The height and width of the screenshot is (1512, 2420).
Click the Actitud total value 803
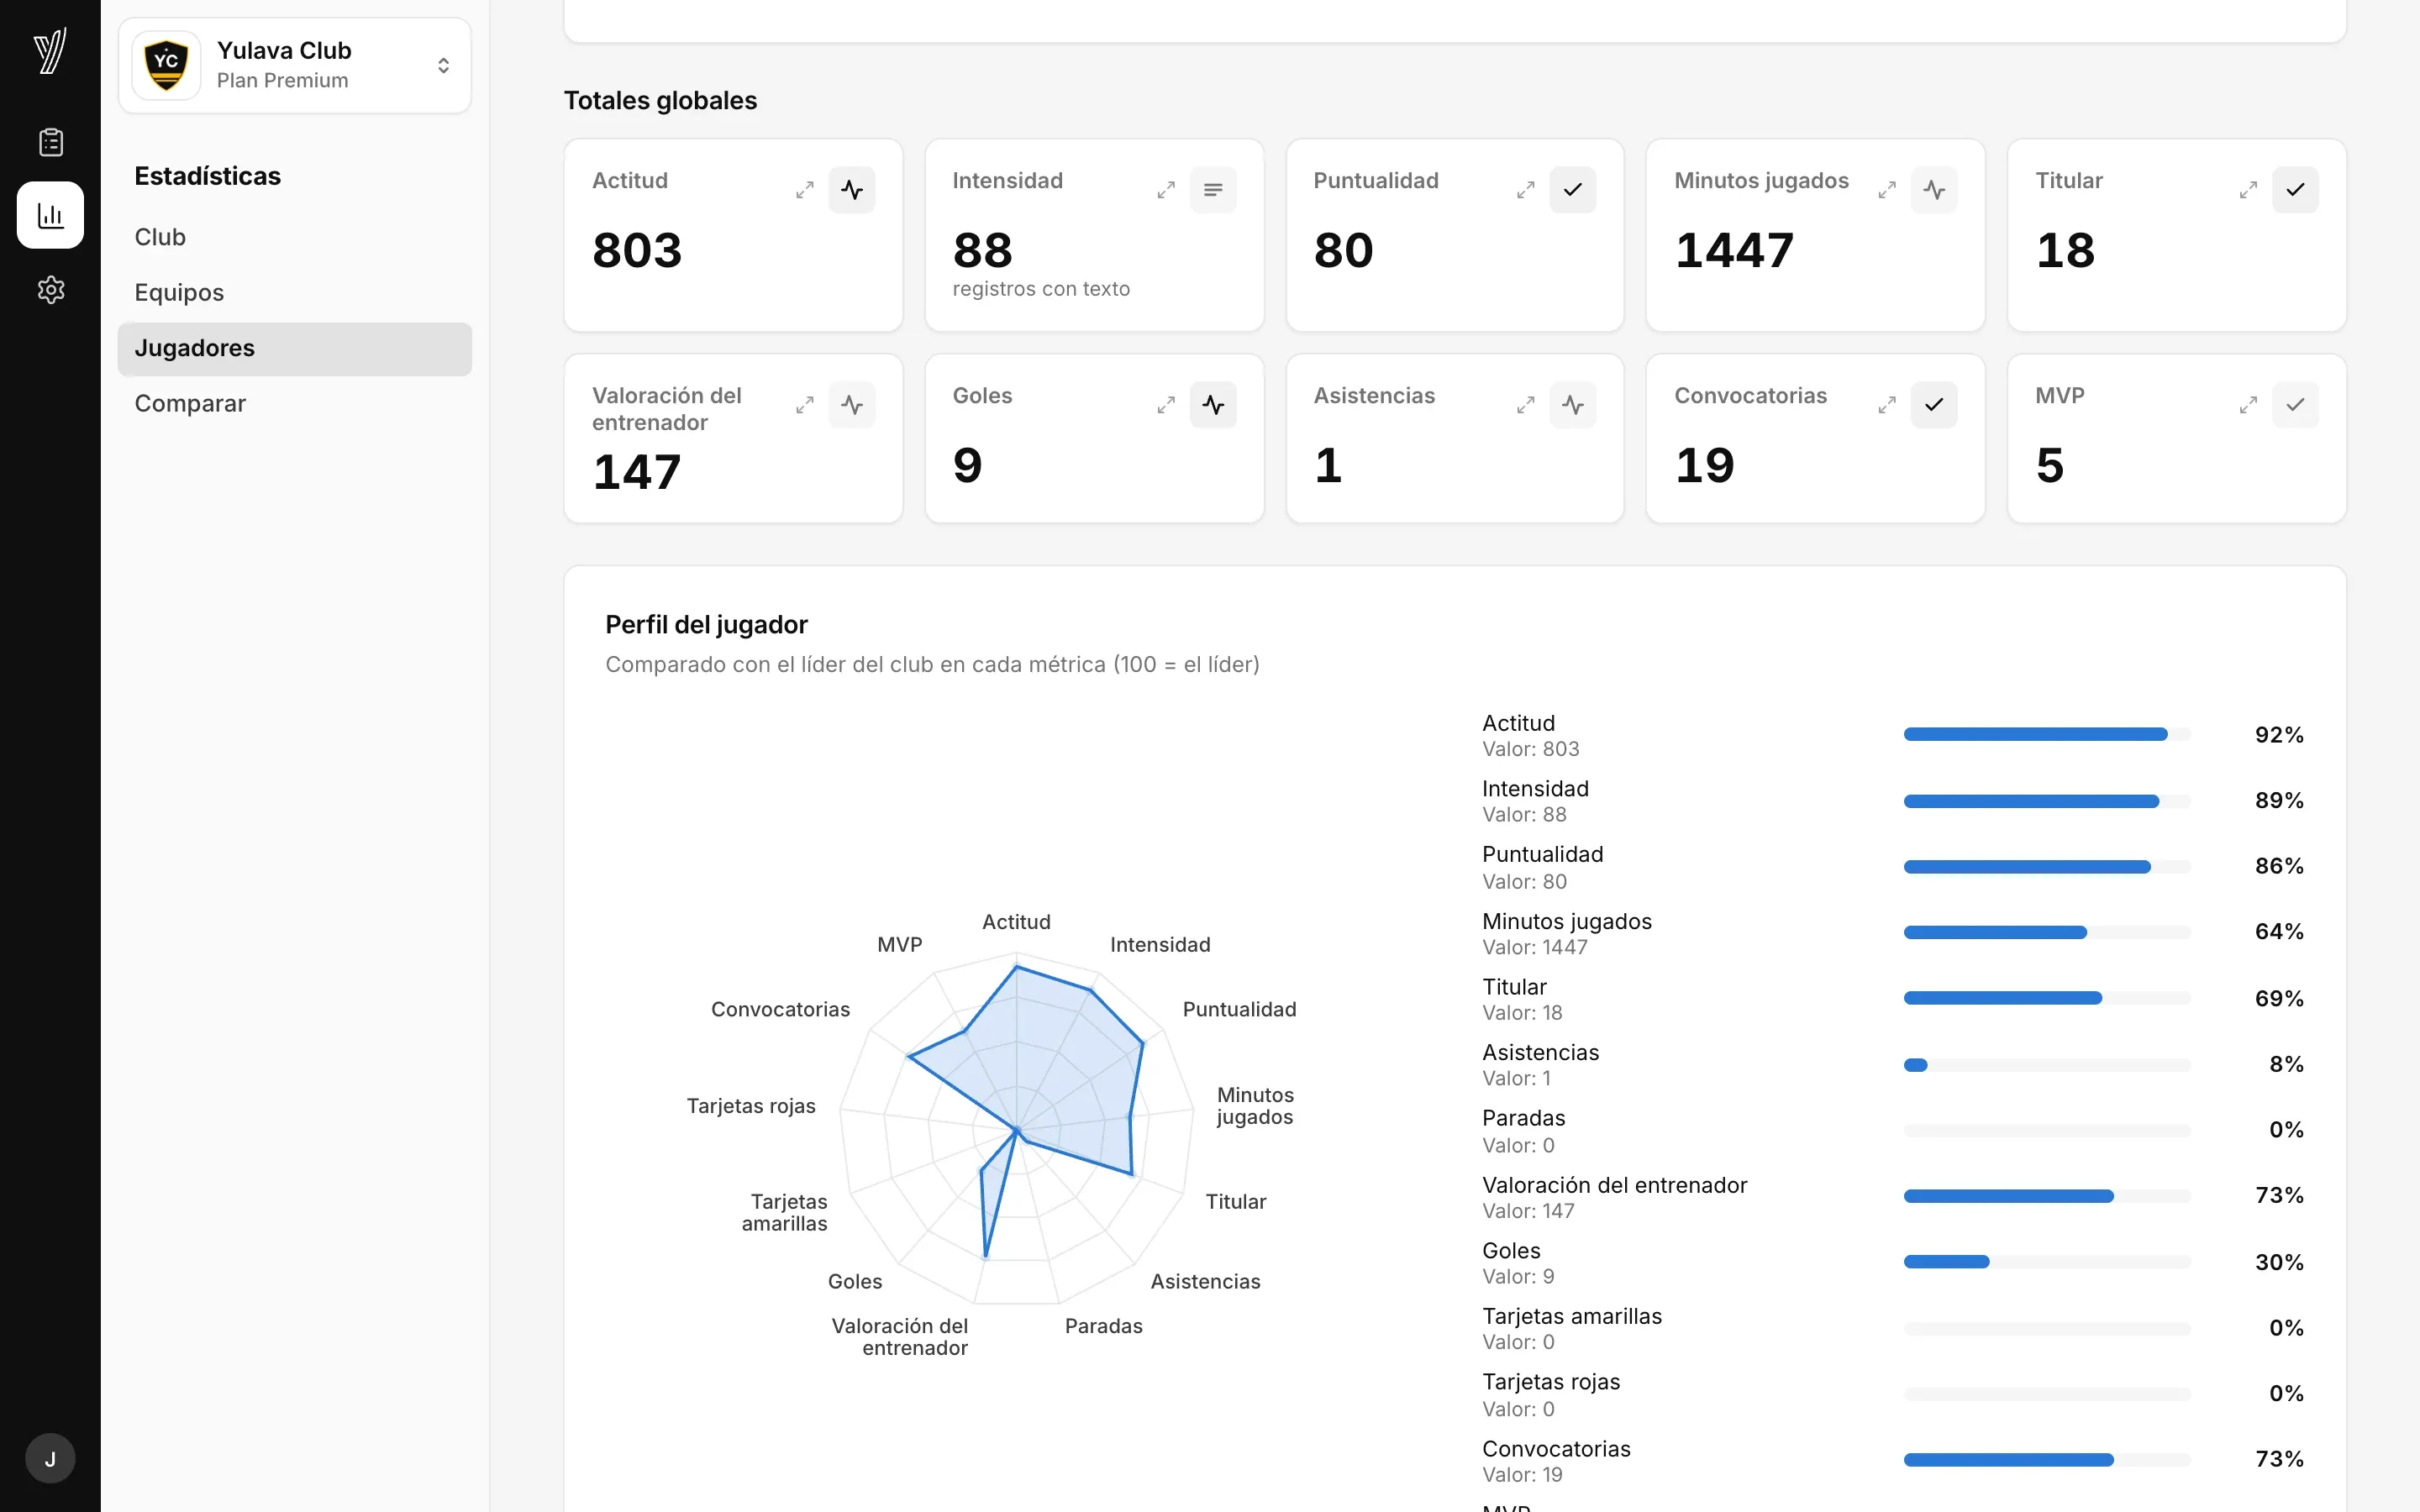click(637, 250)
